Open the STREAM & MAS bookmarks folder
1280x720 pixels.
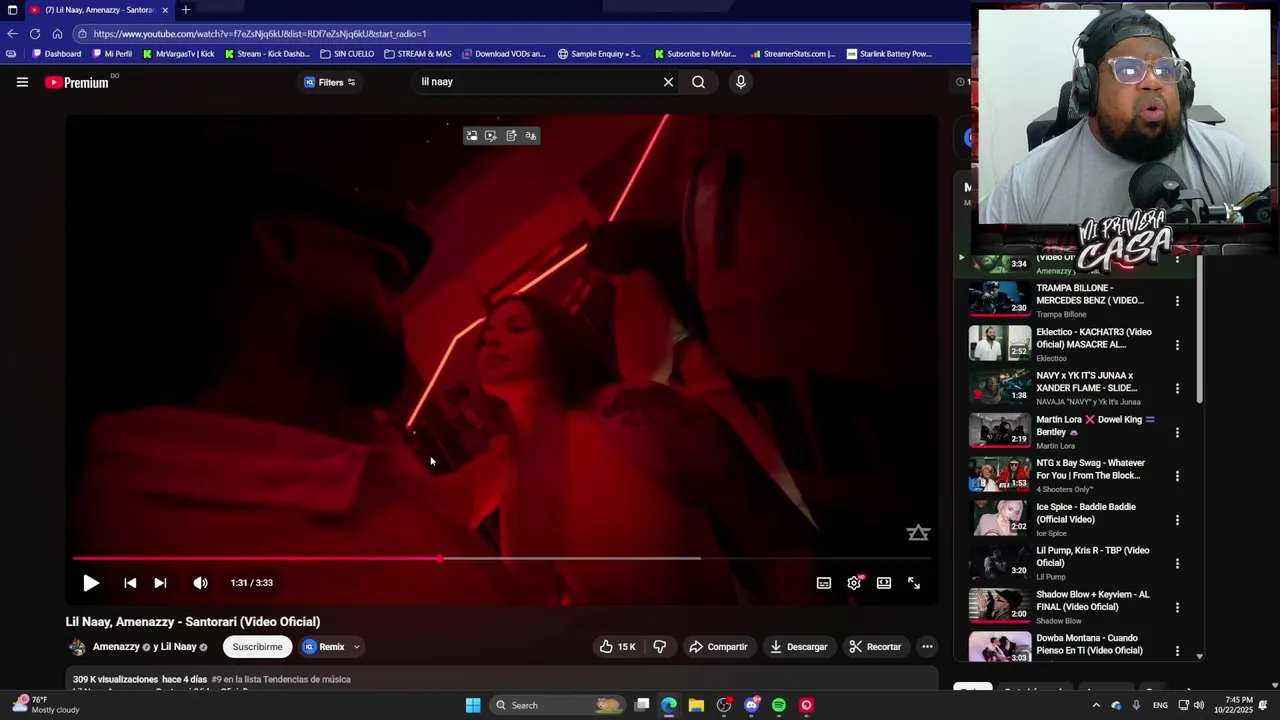click(418, 54)
